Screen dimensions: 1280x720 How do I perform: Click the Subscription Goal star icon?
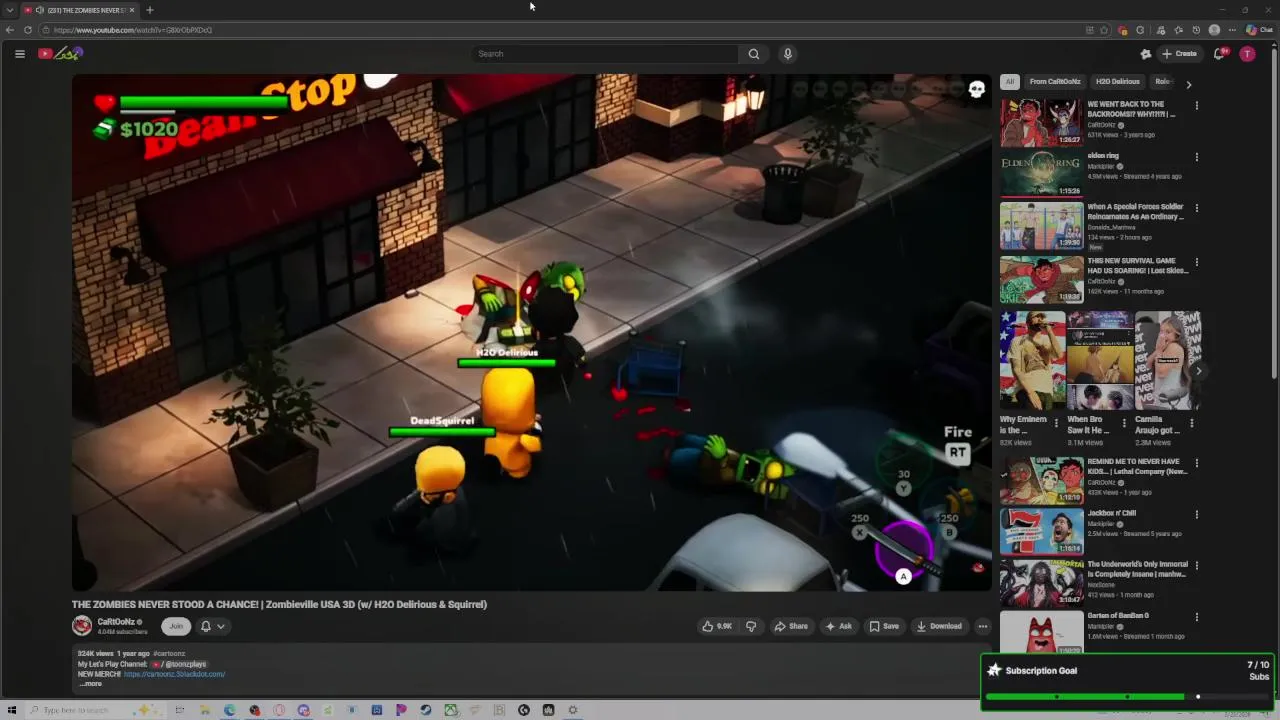click(x=994, y=670)
